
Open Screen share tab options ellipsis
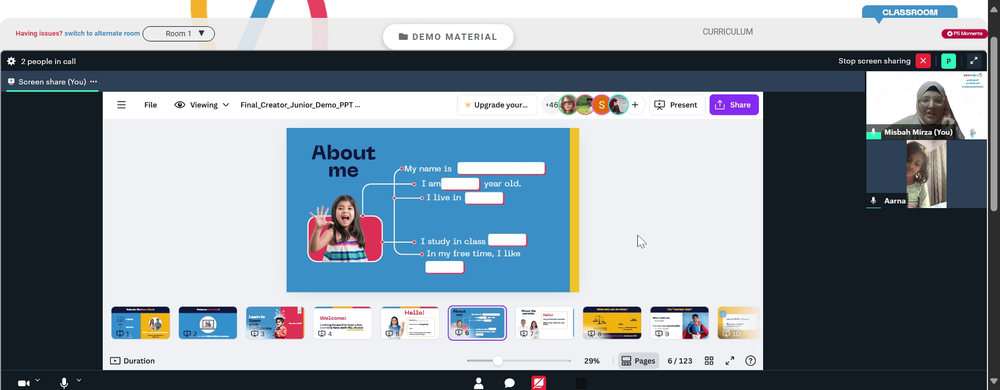click(94, 82)
